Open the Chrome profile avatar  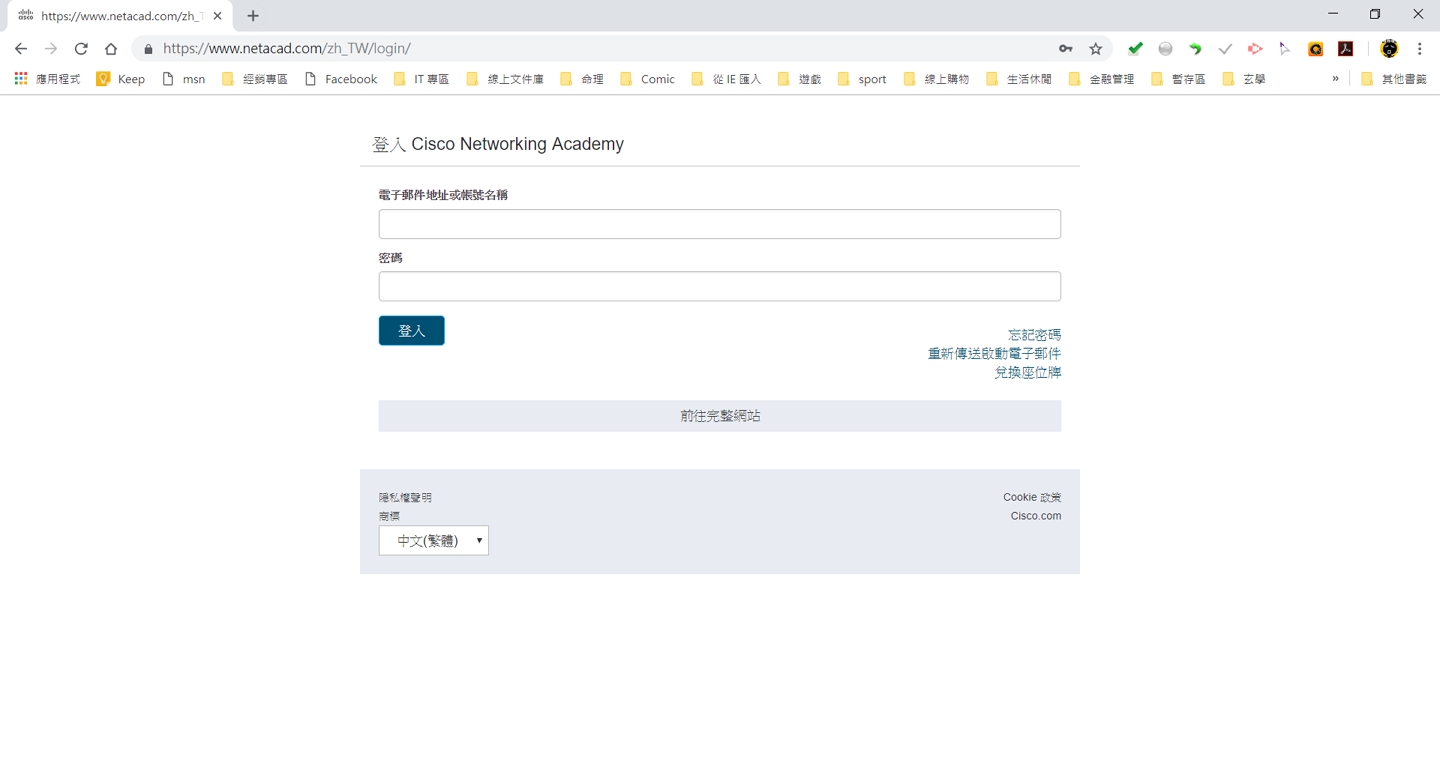tap(1389, 48)
